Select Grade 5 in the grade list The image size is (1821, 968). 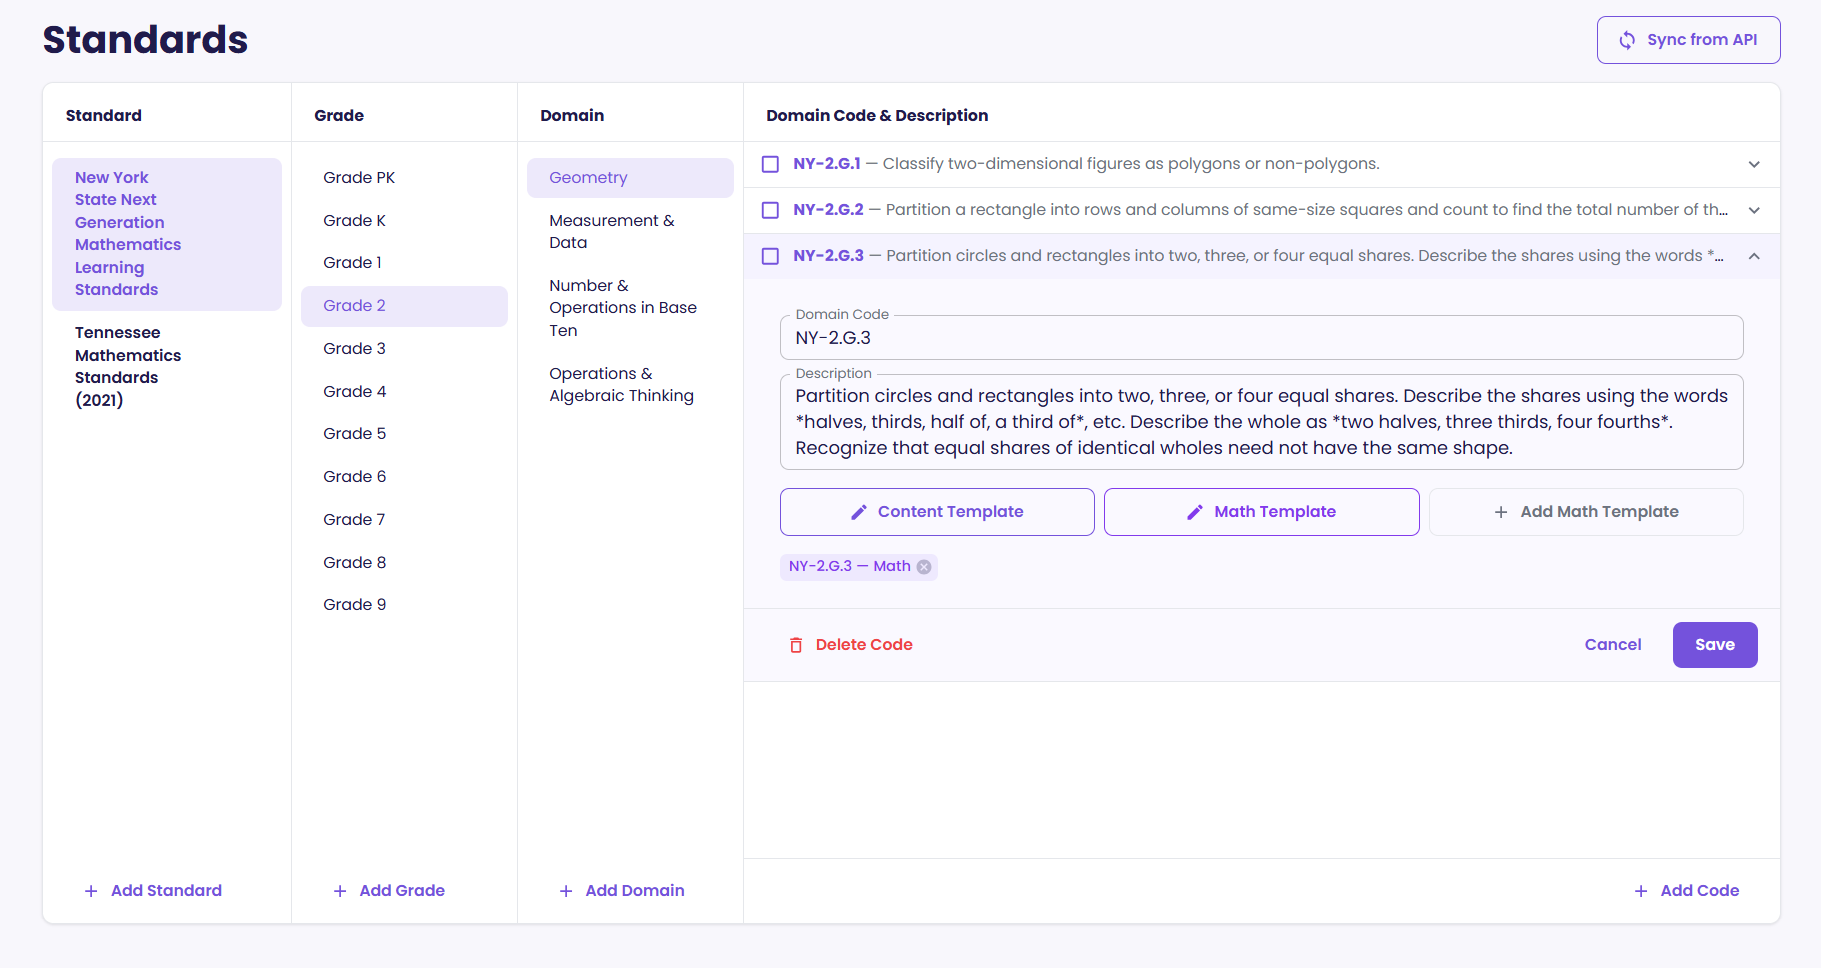point(404,434)
